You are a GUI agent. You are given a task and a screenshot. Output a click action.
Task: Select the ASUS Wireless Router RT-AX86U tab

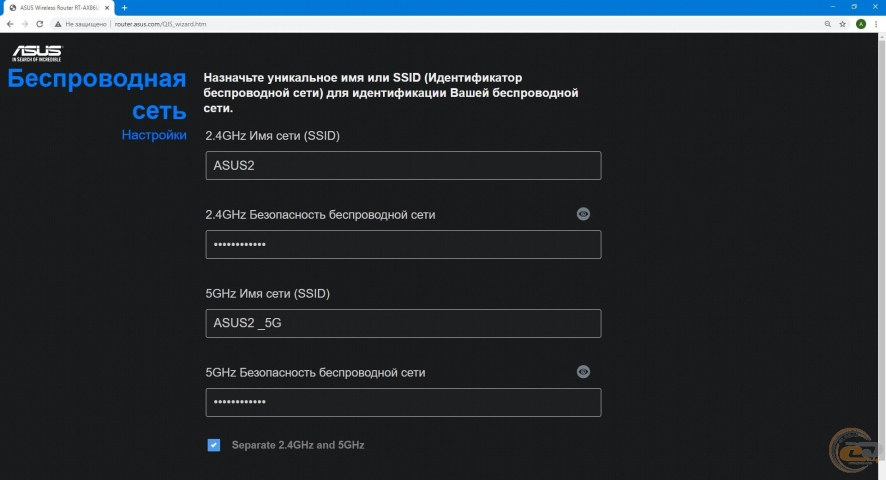[59, 8]
